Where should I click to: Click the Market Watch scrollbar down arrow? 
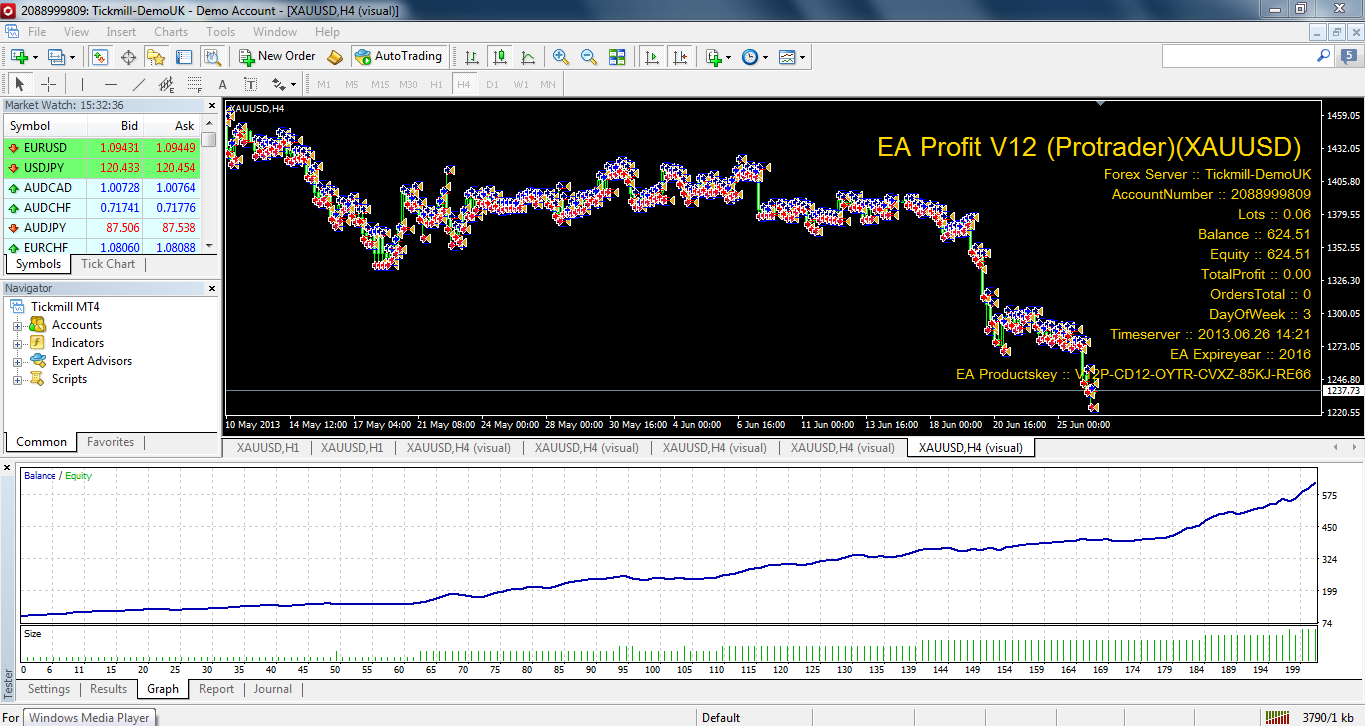pyautogui.click(x=209, y=246)
